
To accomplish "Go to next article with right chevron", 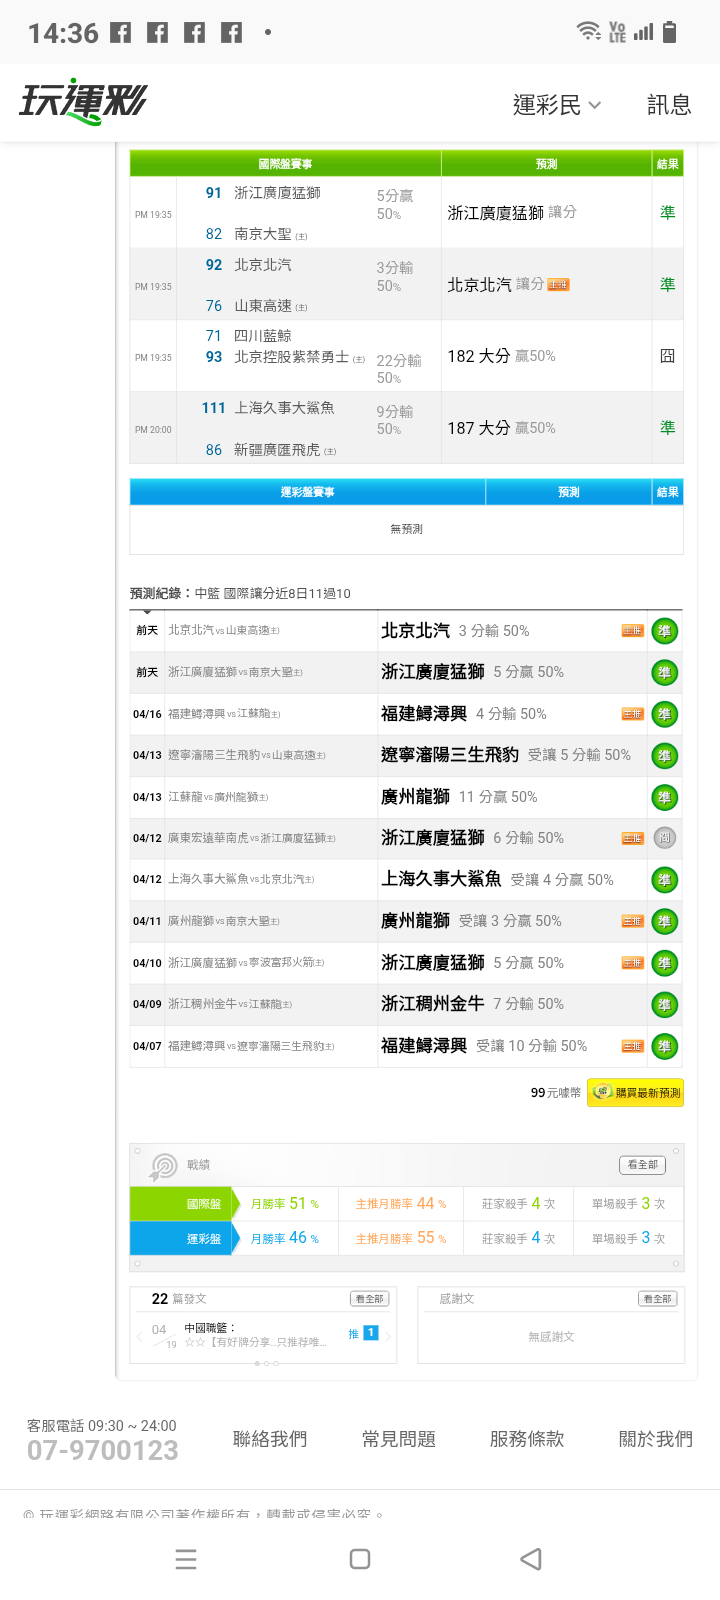I will click(x=389, y=1335).
